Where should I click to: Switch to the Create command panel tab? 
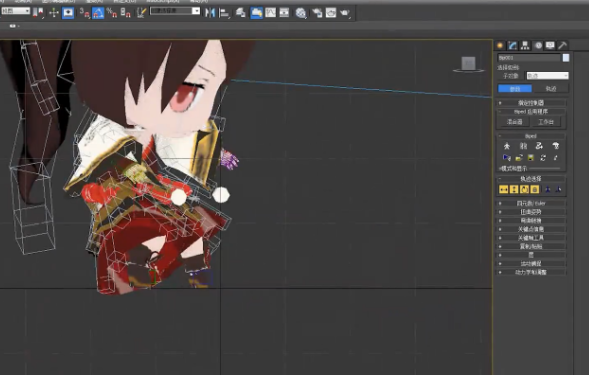(x=500, y=45)
